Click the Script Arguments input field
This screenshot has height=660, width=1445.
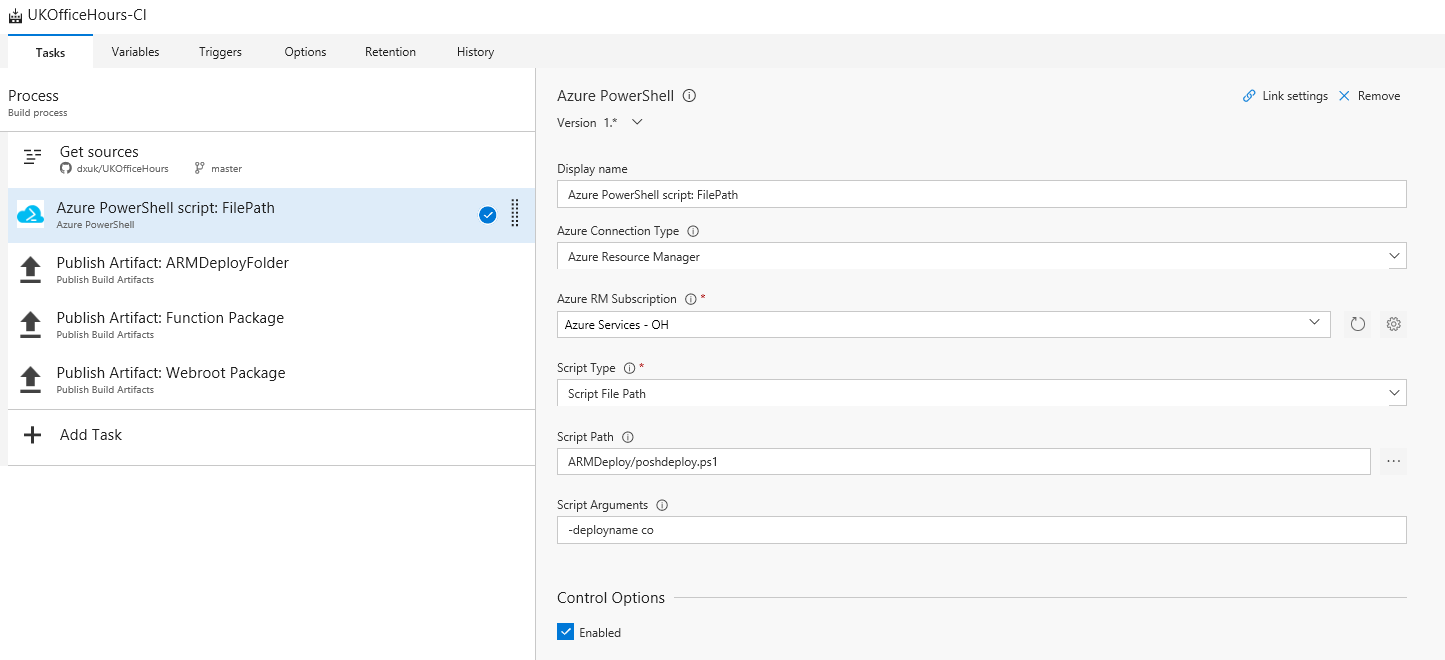[982, 530]
